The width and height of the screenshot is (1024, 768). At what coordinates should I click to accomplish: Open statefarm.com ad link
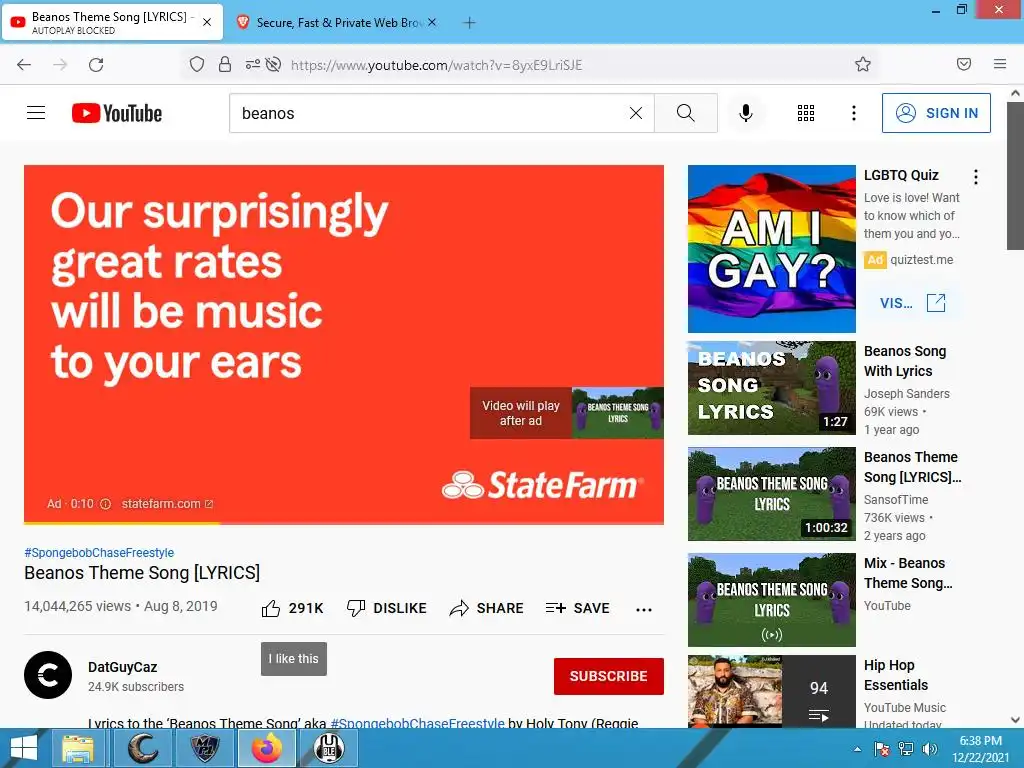[x=167, y=504]
